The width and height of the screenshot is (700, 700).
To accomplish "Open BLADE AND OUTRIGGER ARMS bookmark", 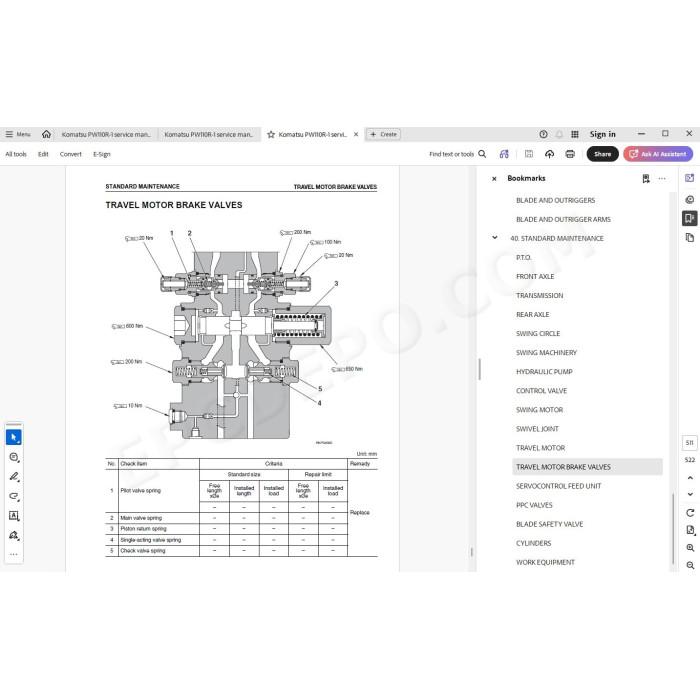I will coord(563,219).
